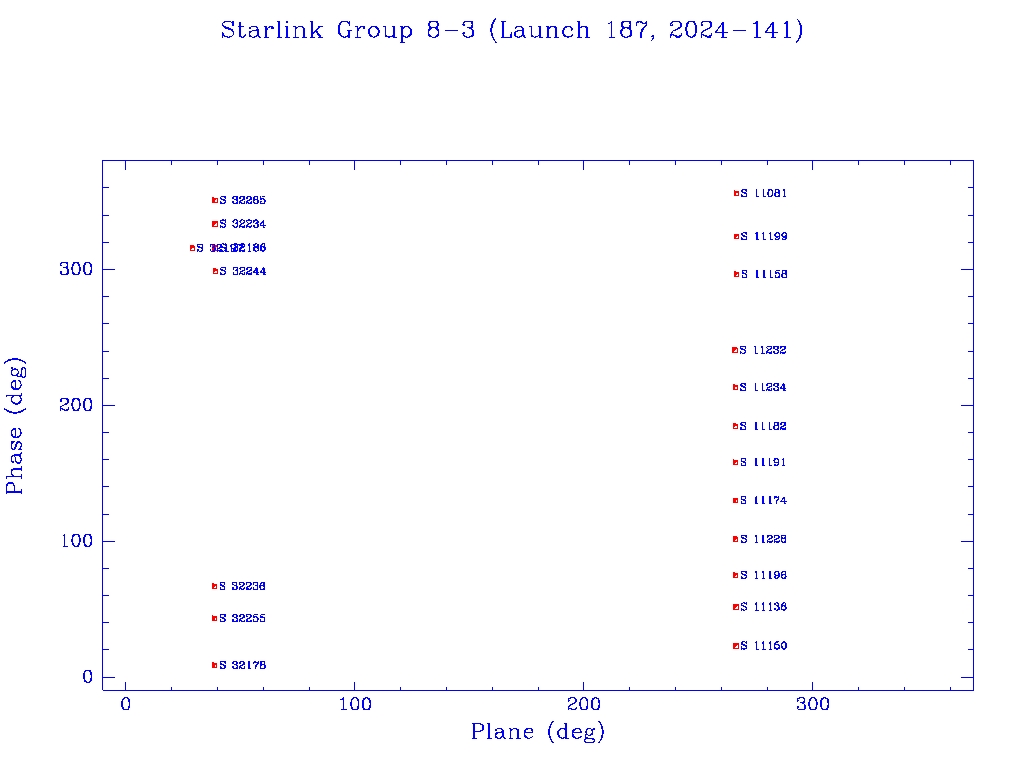Click the red marker for S 11199
The height and width of the screenshot is (768, 1024).
[x=736, y=236]
